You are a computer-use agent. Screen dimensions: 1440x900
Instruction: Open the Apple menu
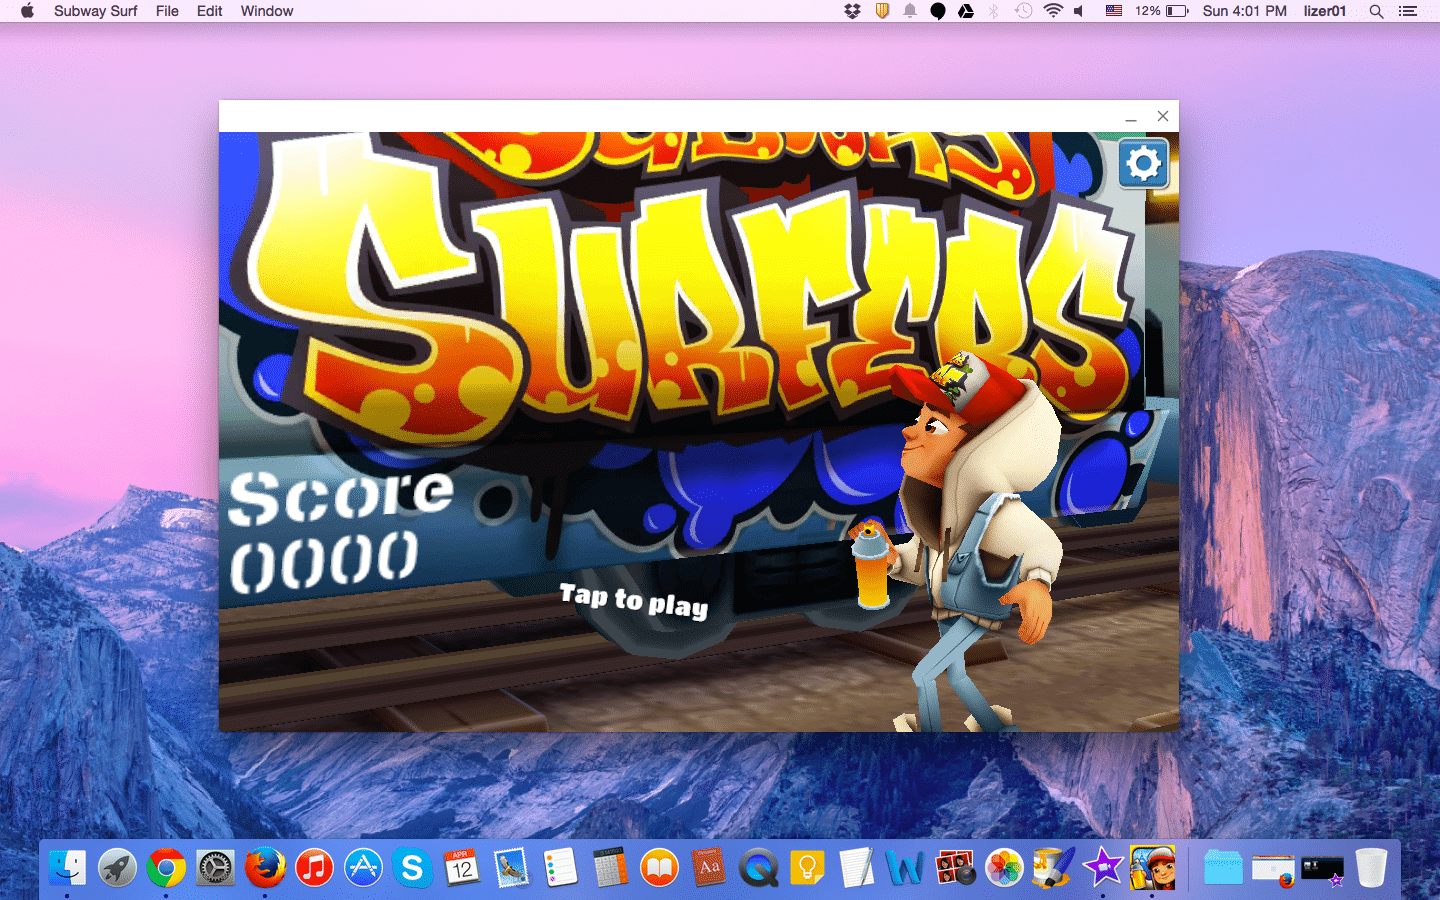(x=27, y=11)
